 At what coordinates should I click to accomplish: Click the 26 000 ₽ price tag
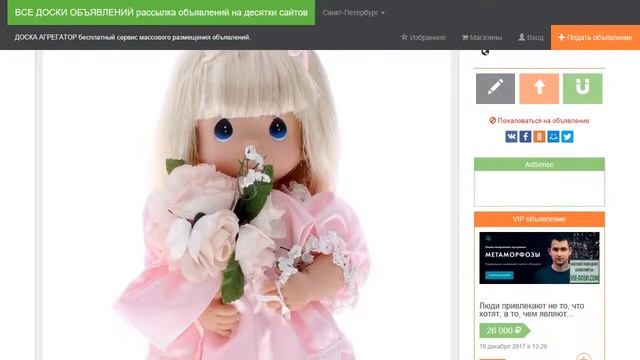[504, 330]
